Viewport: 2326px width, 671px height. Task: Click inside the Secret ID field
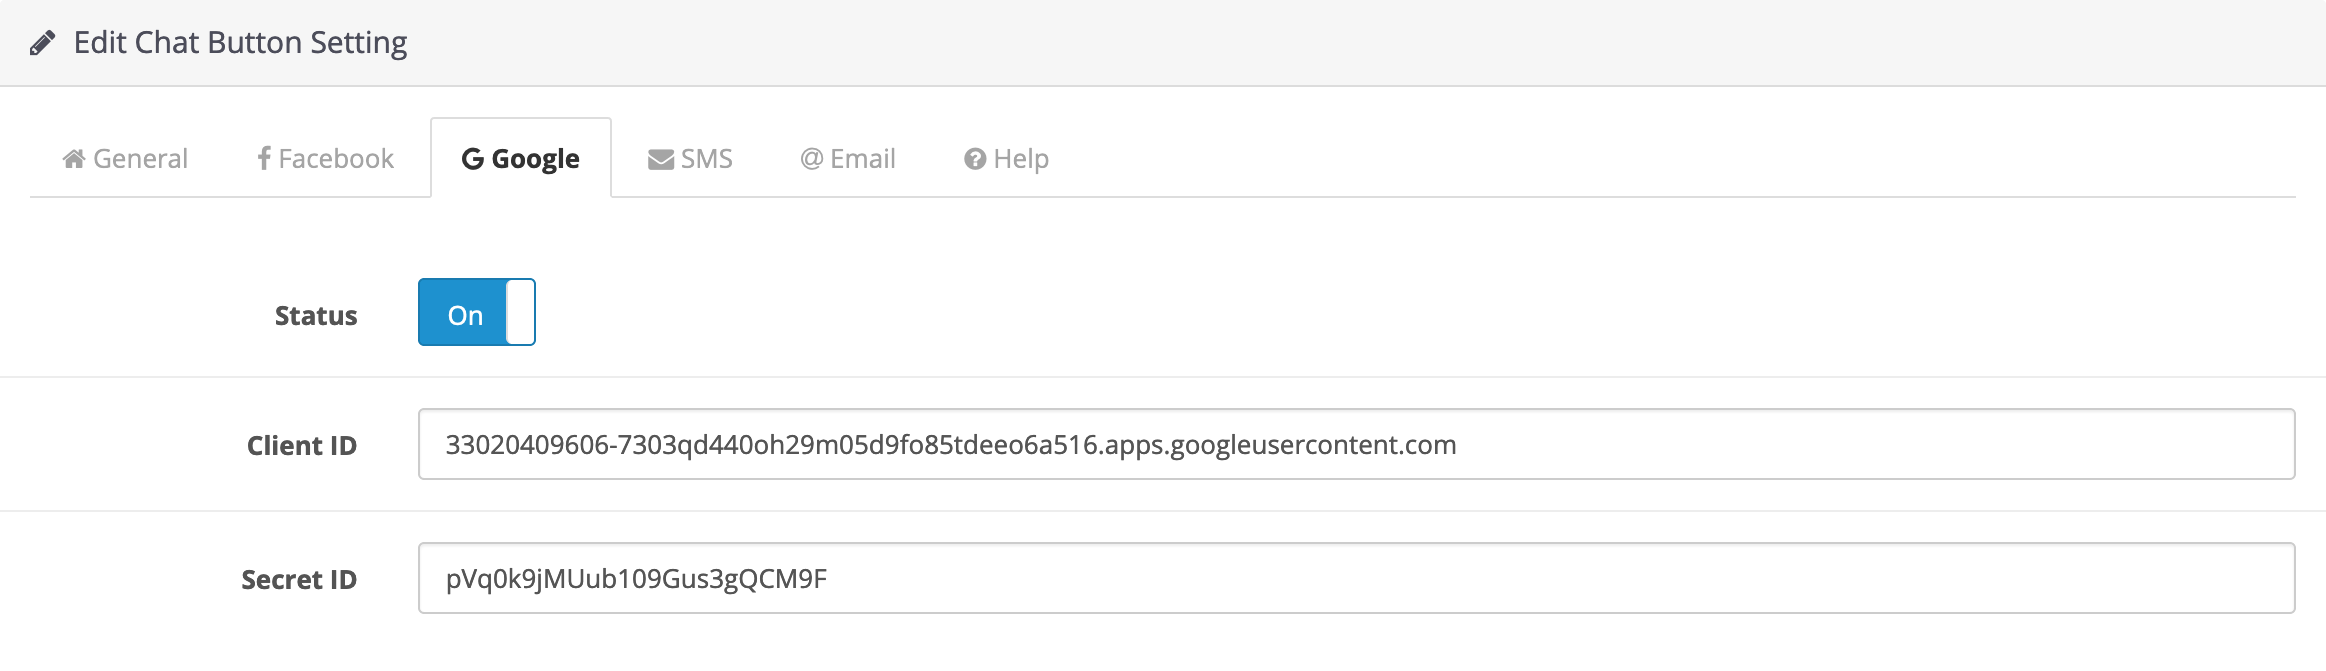(1355, 579)
